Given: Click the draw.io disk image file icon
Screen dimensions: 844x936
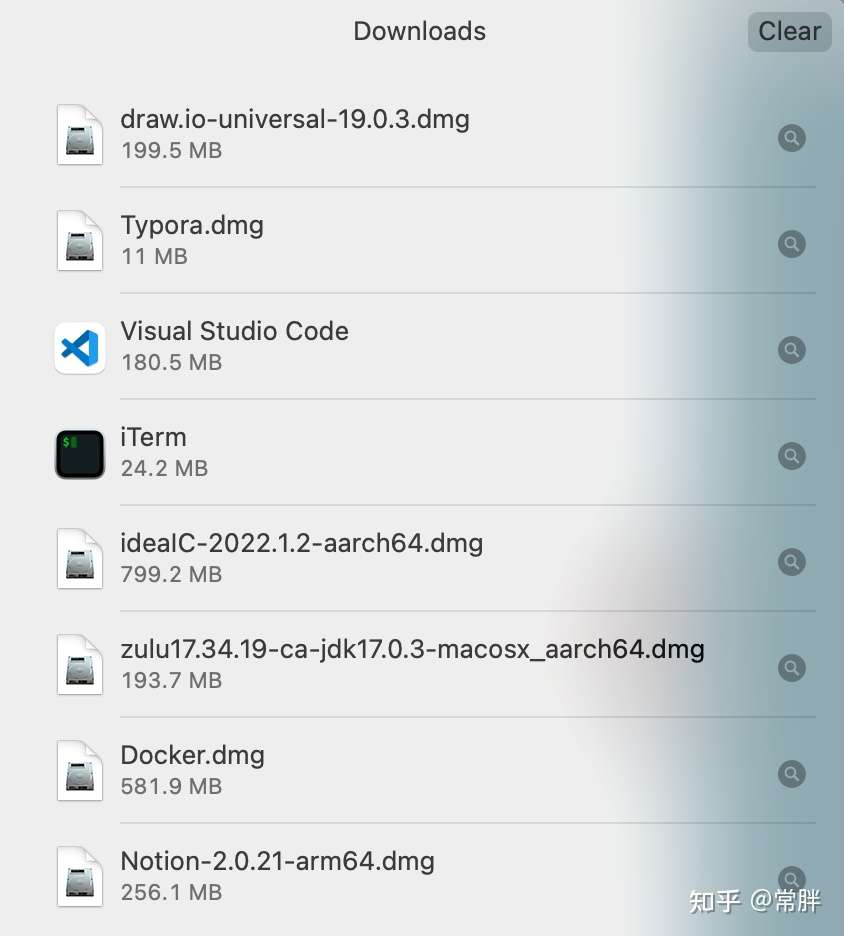Looking at the screenshot, I should click(x=80, y=136).
